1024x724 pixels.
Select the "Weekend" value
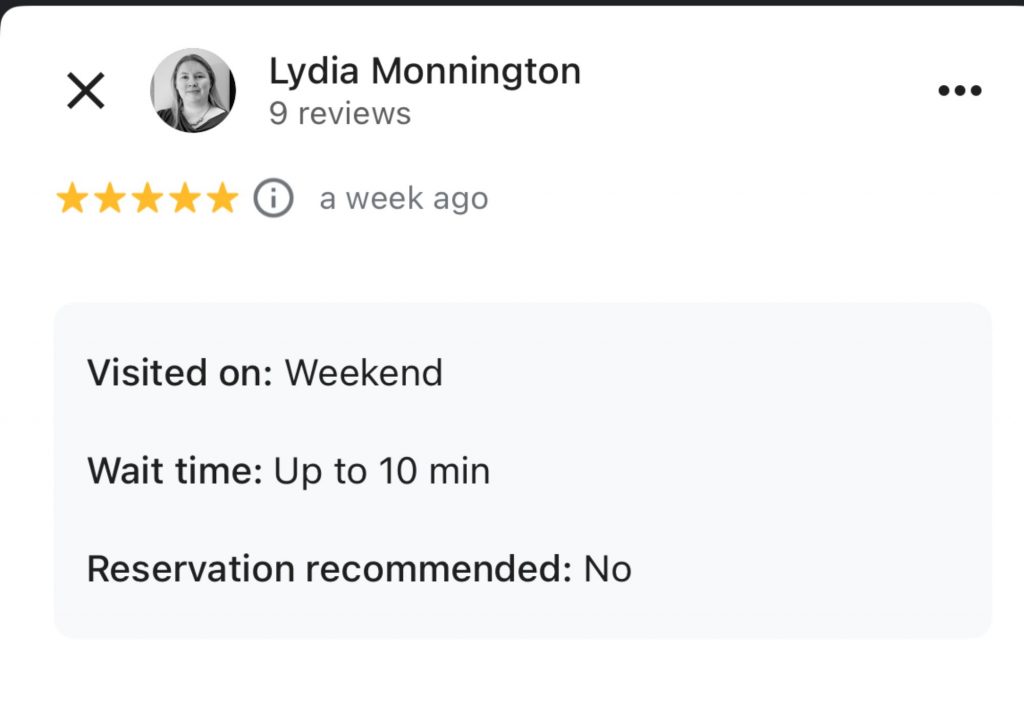[364, 373]
